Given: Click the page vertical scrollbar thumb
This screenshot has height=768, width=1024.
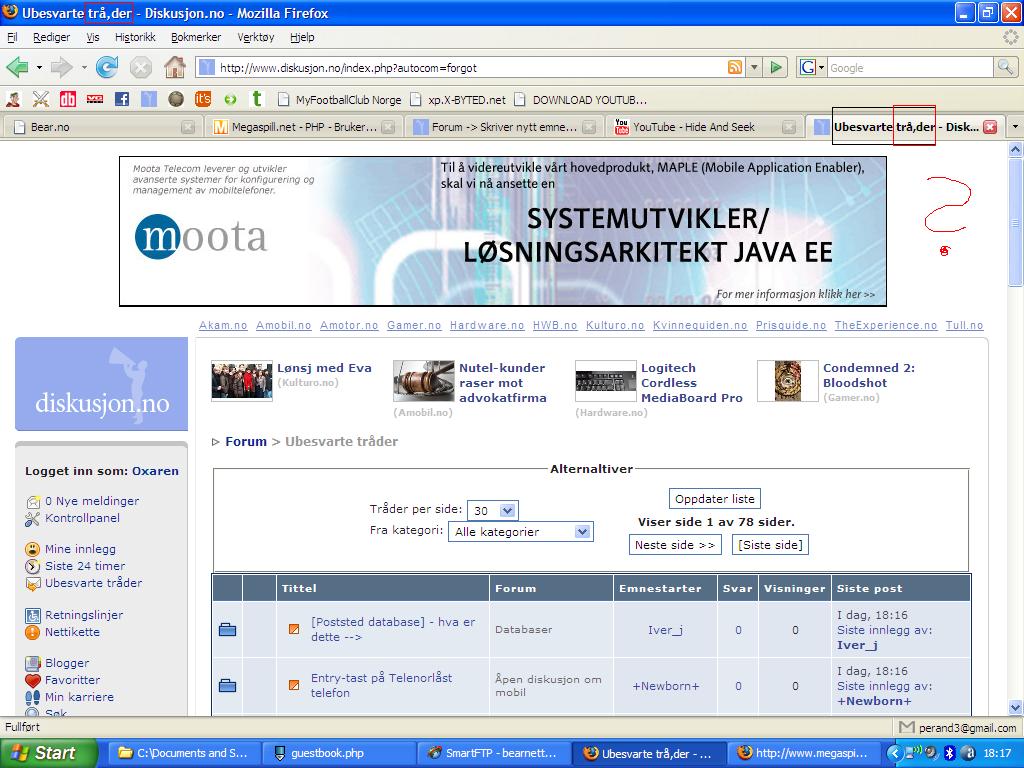Looking at the screenshot, I should (x=1015, y=222).
